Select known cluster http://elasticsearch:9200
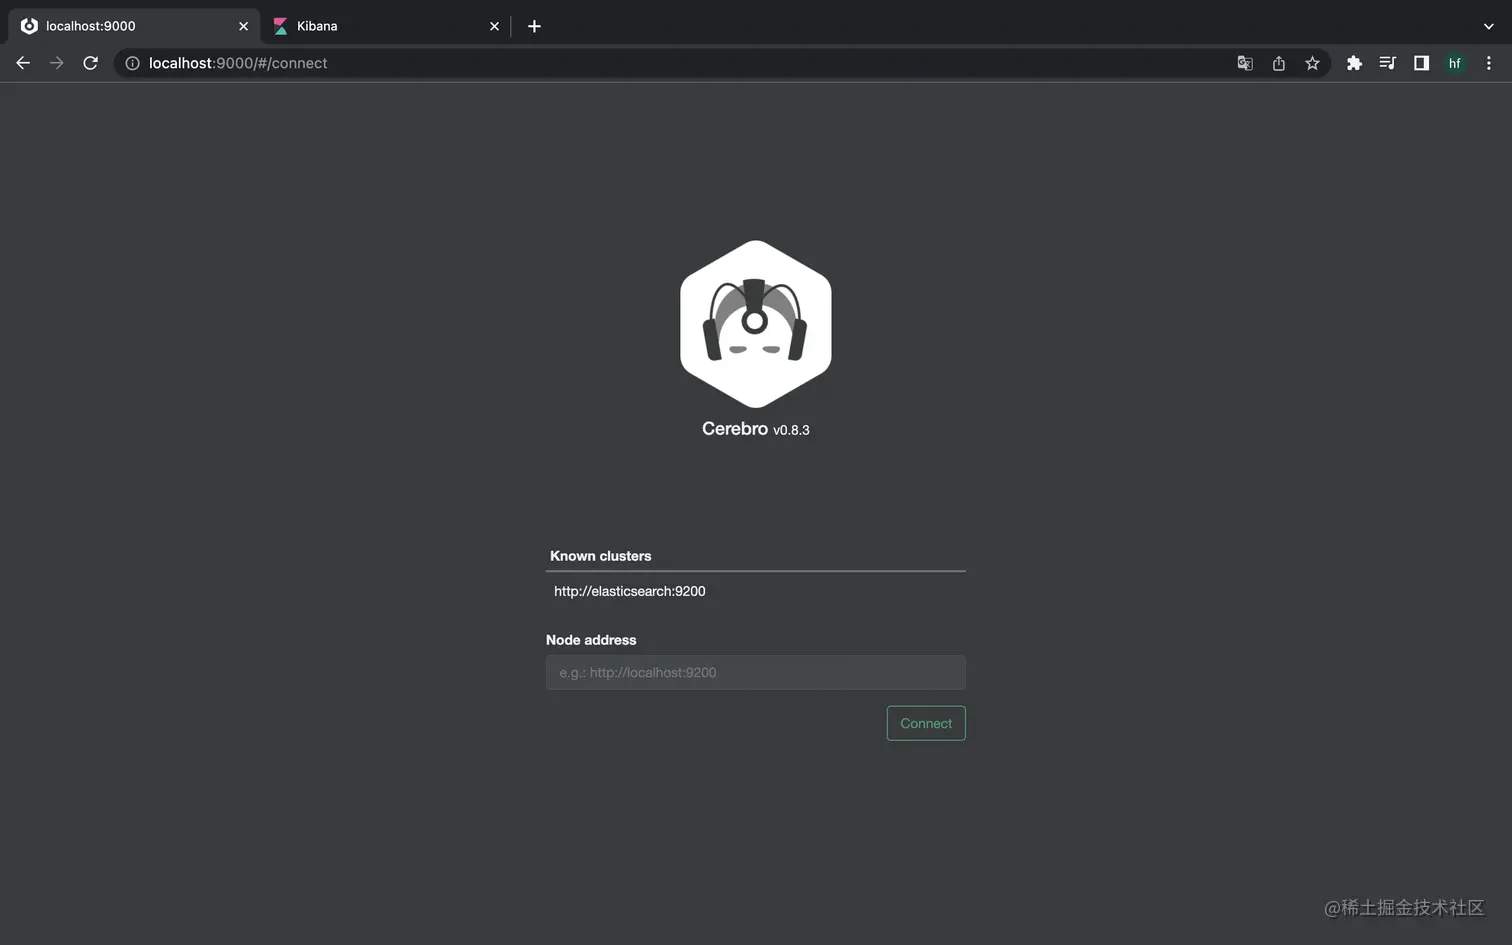 pyautogui.click(x=630, y=591)
